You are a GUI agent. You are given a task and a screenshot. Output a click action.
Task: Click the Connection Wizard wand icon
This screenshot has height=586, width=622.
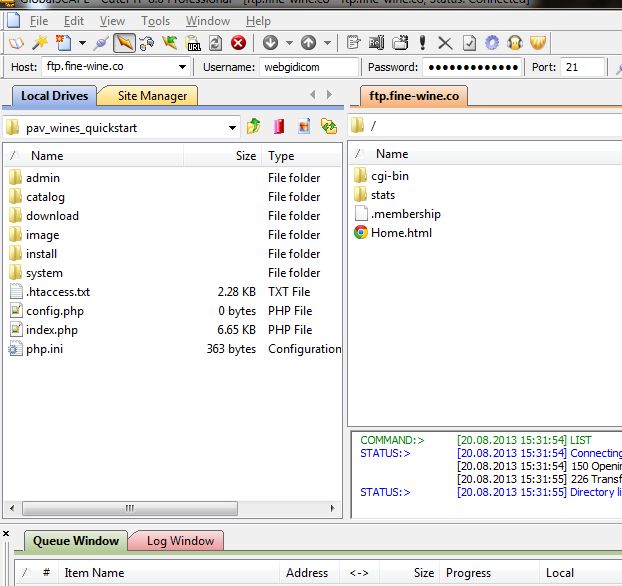pyautogui.click(x=40, y=43)
